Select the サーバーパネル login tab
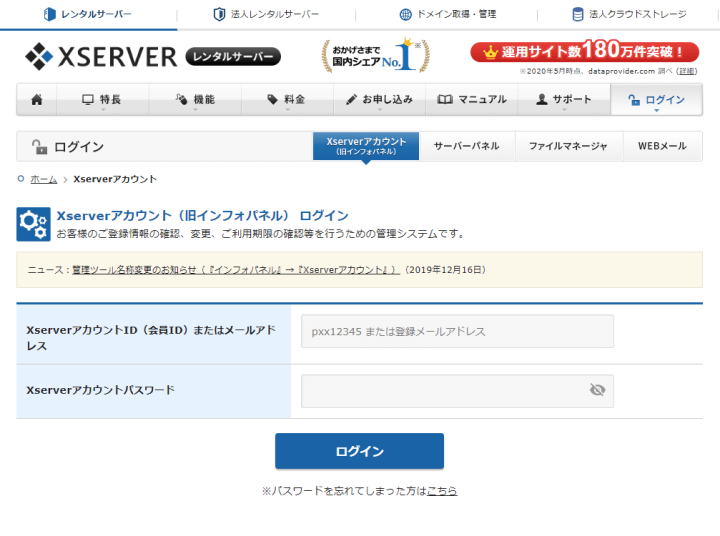Screen dimensions: 720x536 tap(467, 146)
